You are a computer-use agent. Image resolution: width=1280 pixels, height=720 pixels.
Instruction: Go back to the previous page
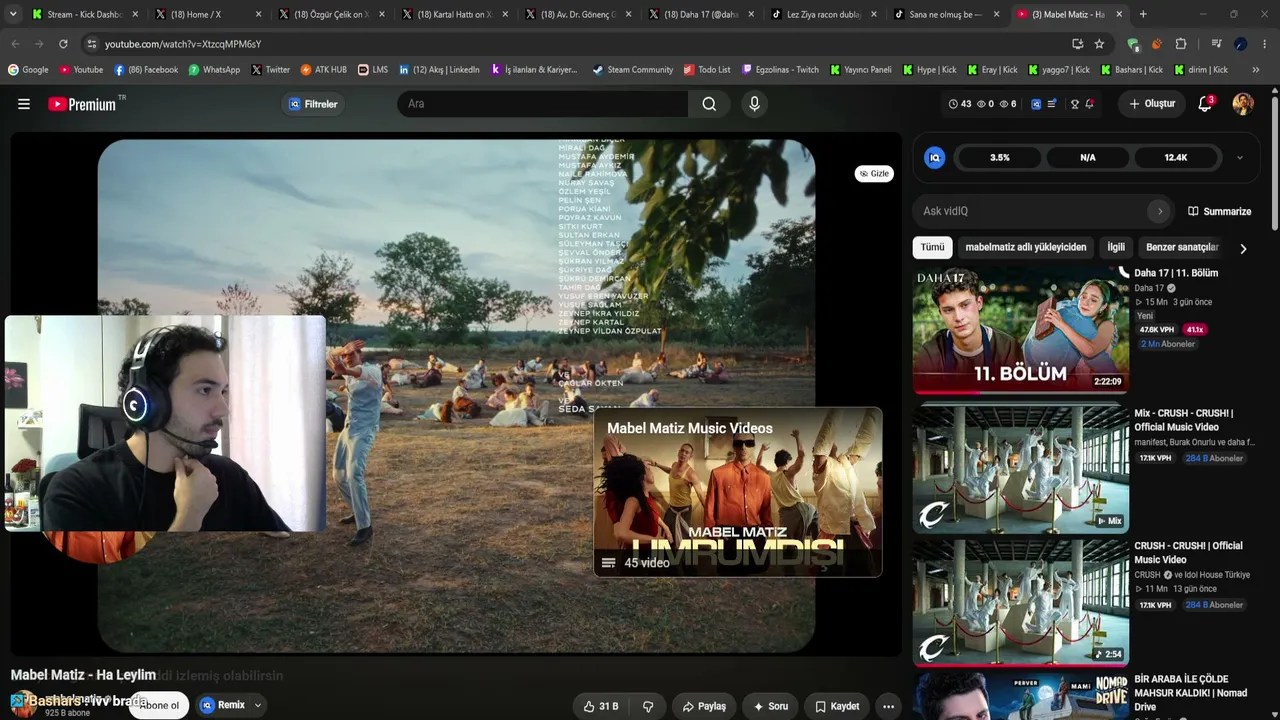15,44
